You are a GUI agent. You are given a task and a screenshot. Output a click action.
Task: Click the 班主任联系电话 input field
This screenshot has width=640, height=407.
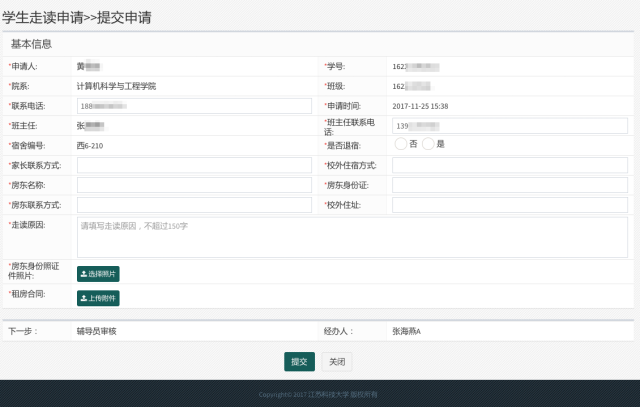(509, 126)
